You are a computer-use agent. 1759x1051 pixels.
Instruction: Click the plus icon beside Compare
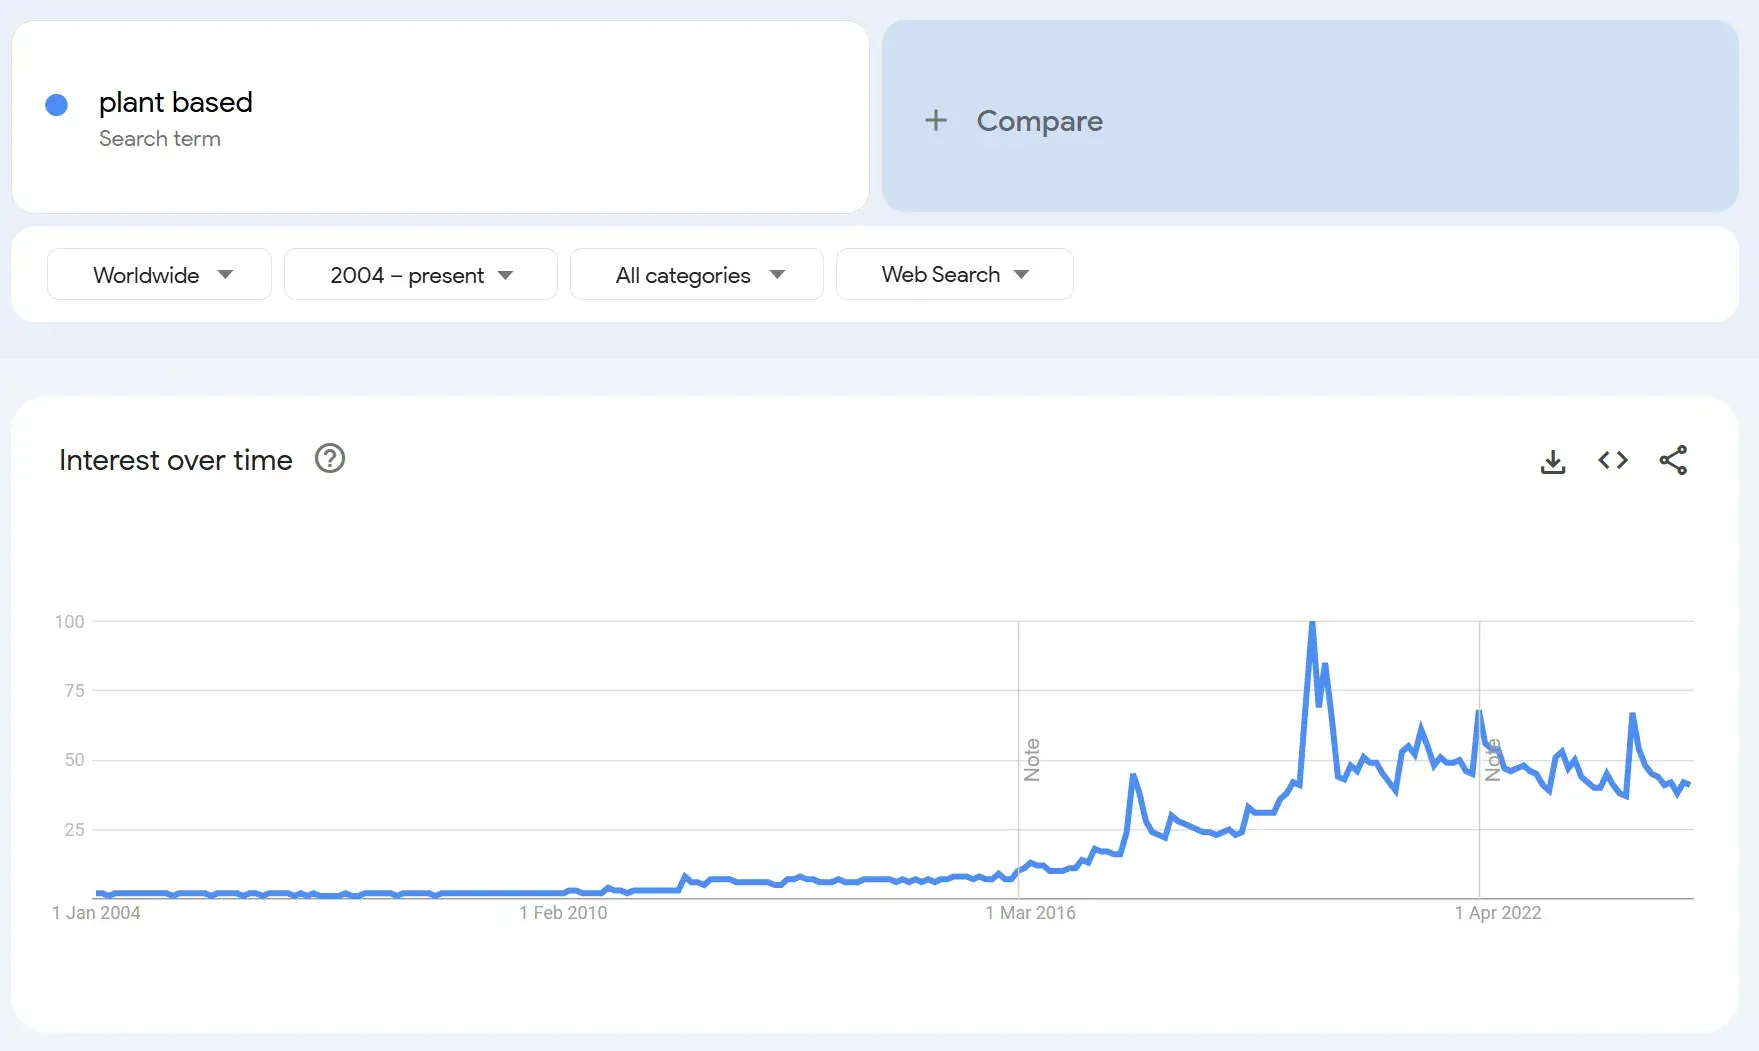click(936, 121)
